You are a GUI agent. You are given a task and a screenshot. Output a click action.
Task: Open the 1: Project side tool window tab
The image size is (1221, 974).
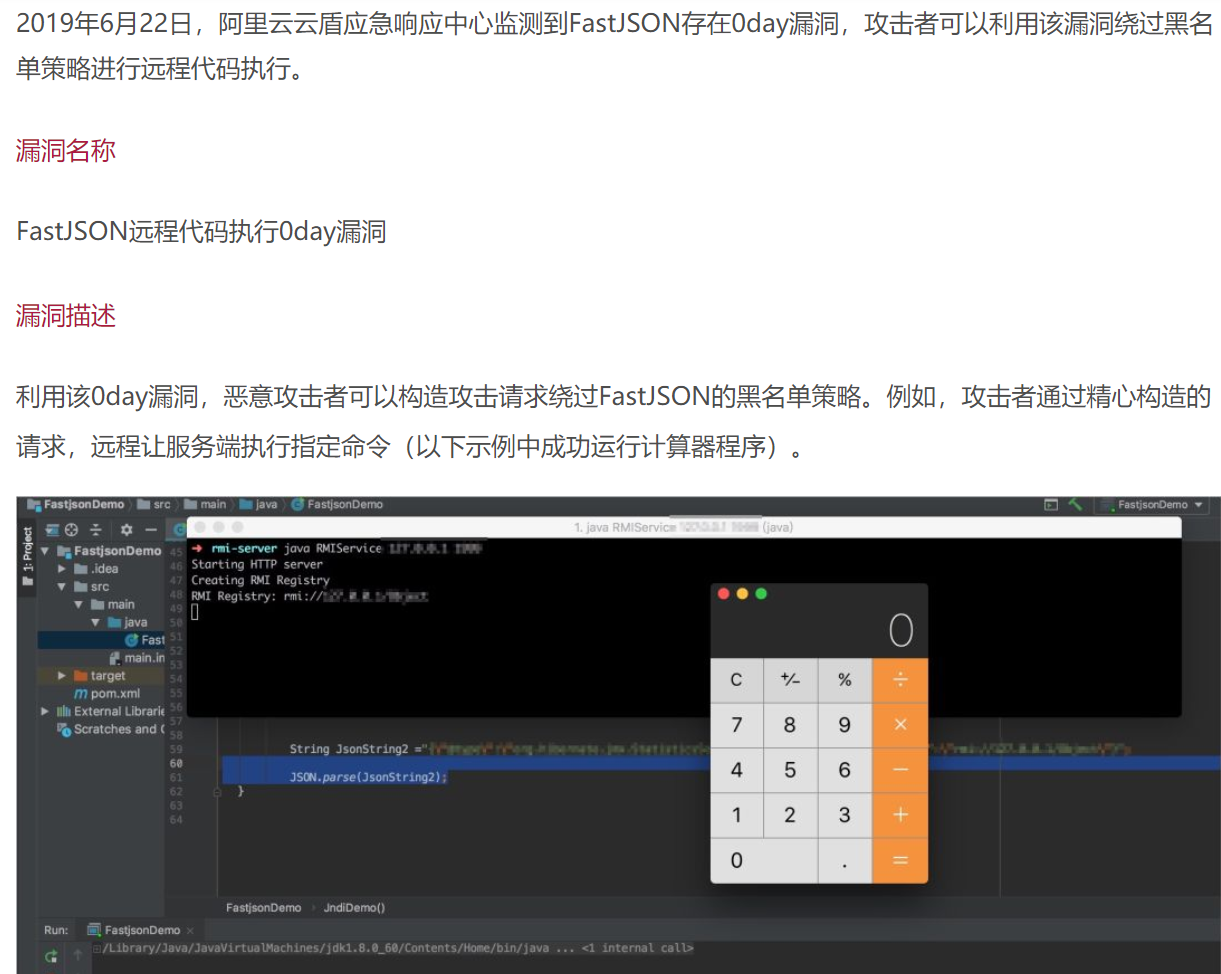pos(28,556)
